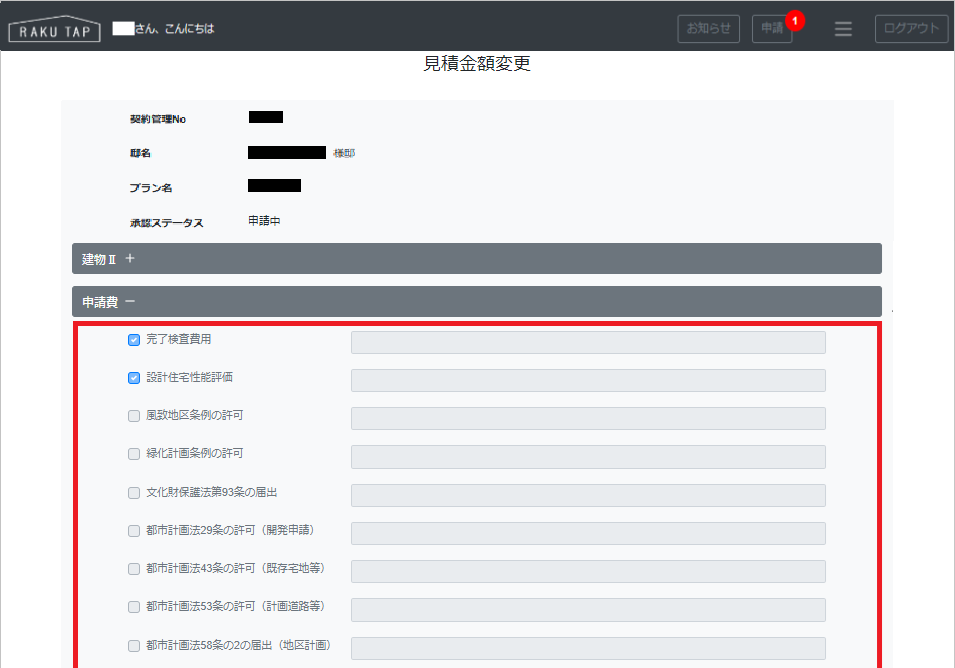The image size is (955, 668).
Task: Open the hamburger menu icon
Action: tap(843, 29)
